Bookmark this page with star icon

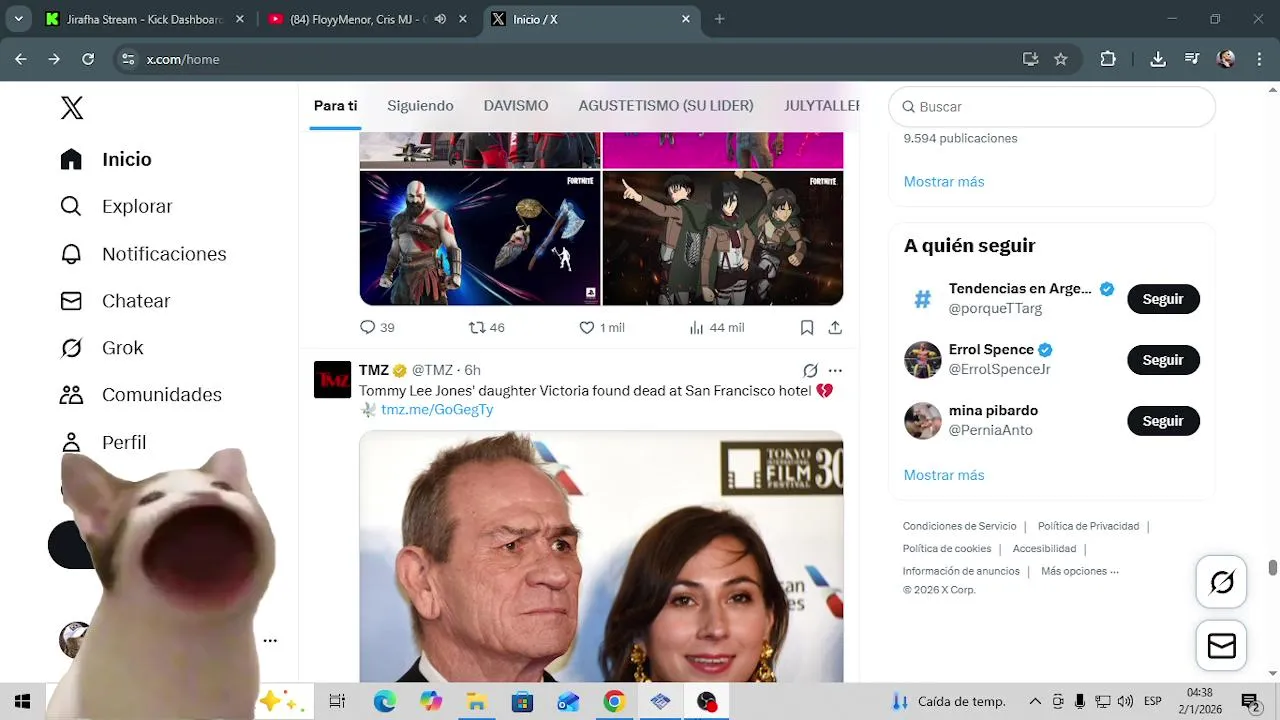point(1061,59)
